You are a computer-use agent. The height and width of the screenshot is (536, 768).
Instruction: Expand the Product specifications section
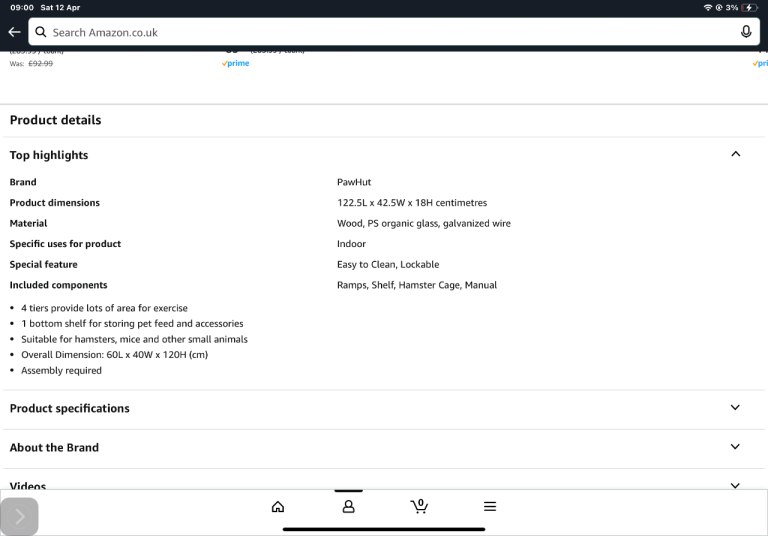point(735,408)
